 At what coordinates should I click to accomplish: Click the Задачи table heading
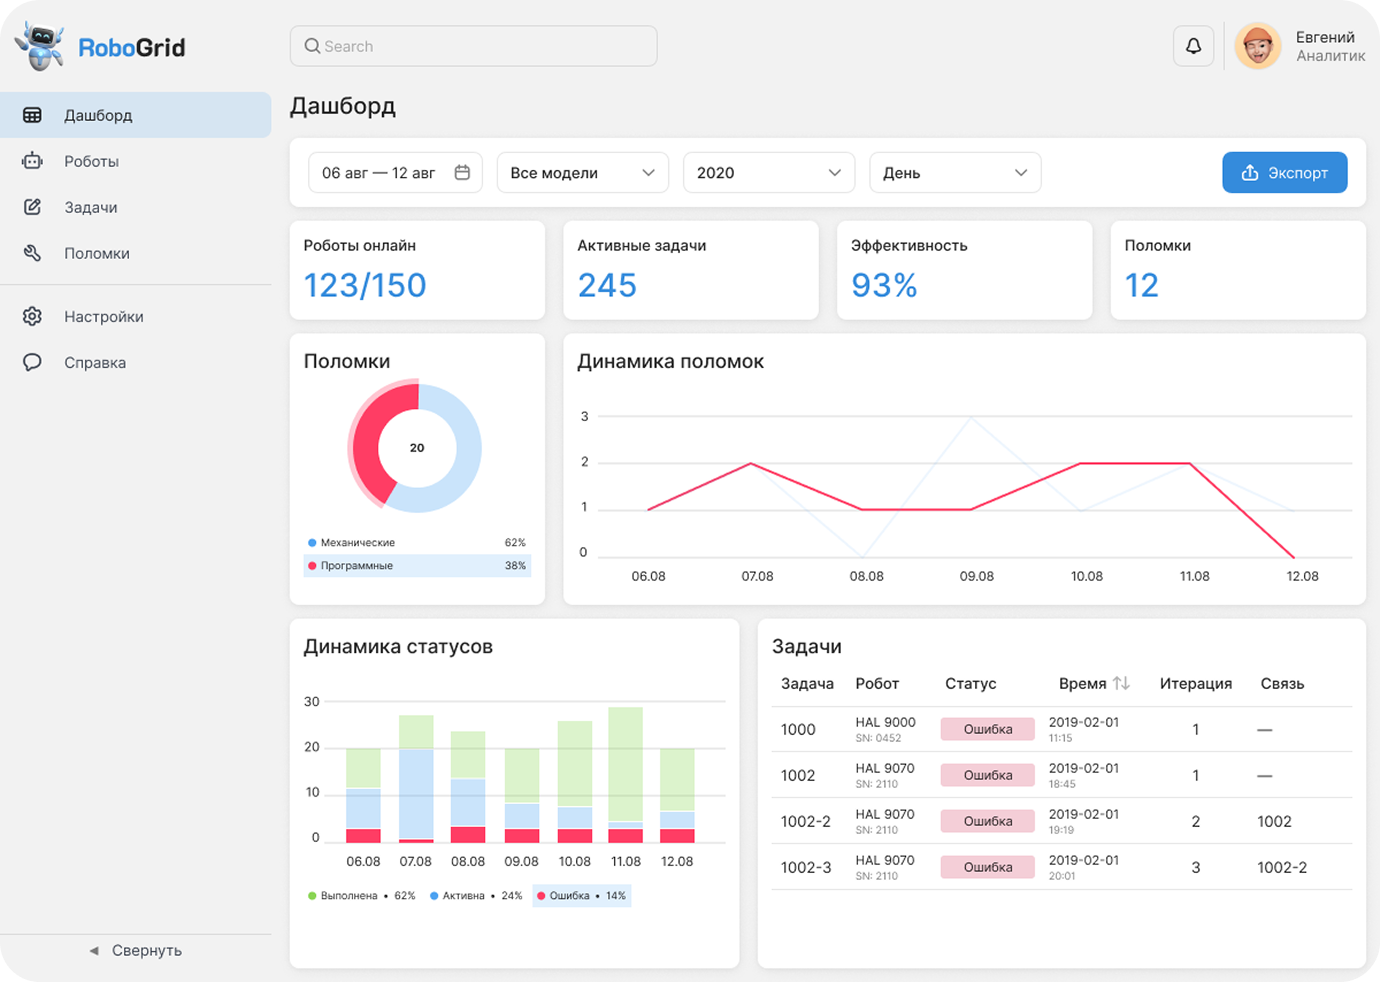(807, 646)
